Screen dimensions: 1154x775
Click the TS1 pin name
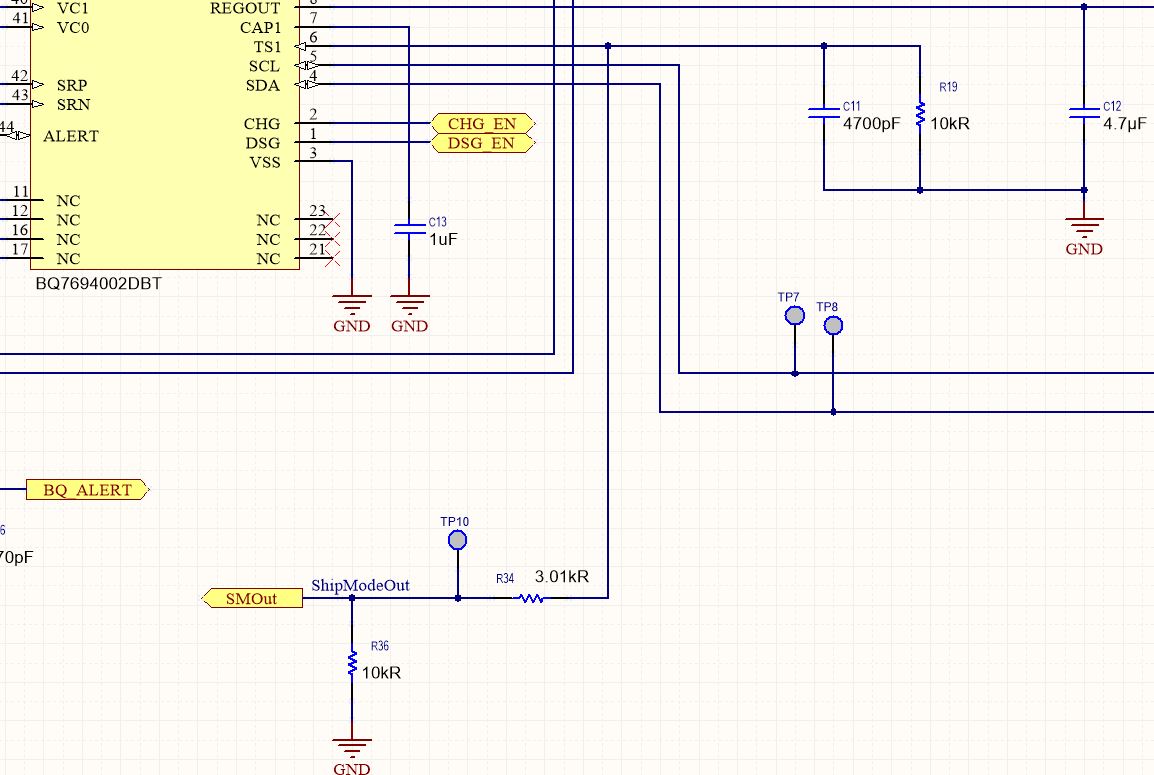(x=267, y=47)
